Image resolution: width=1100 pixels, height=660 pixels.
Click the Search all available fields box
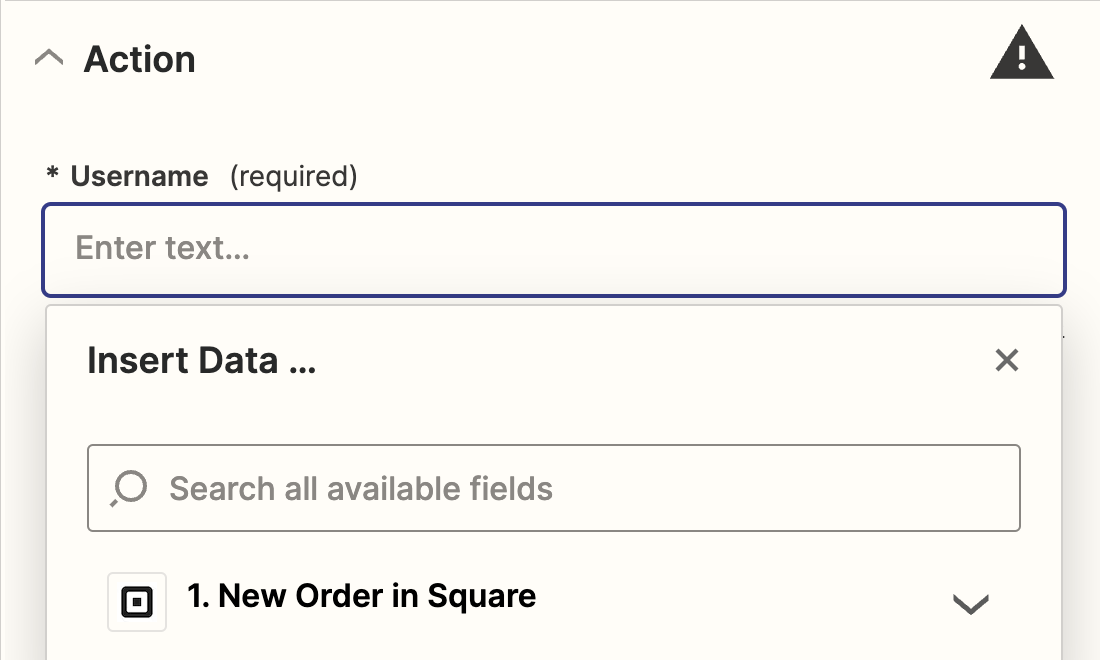pos(554,488)
